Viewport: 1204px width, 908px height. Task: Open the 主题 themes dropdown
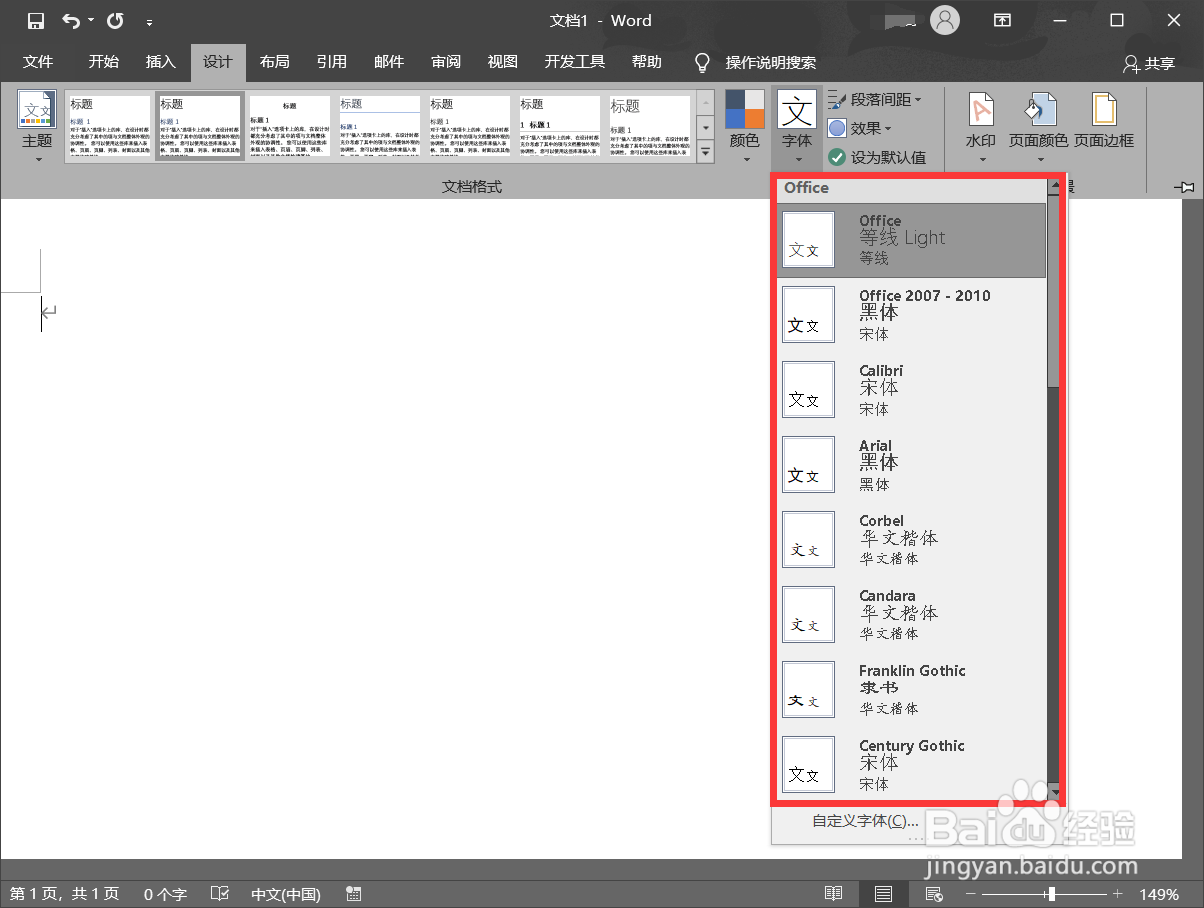[37, 128]
